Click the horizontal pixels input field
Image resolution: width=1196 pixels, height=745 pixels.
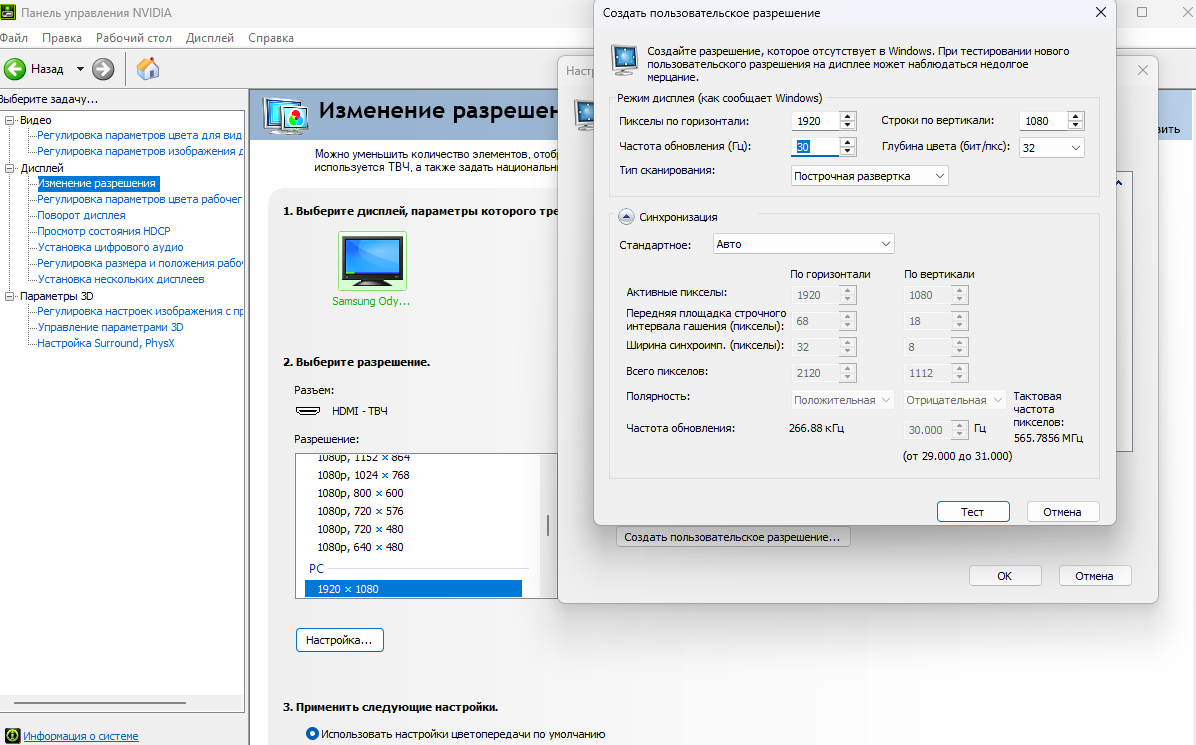click(x=815, y=120)
